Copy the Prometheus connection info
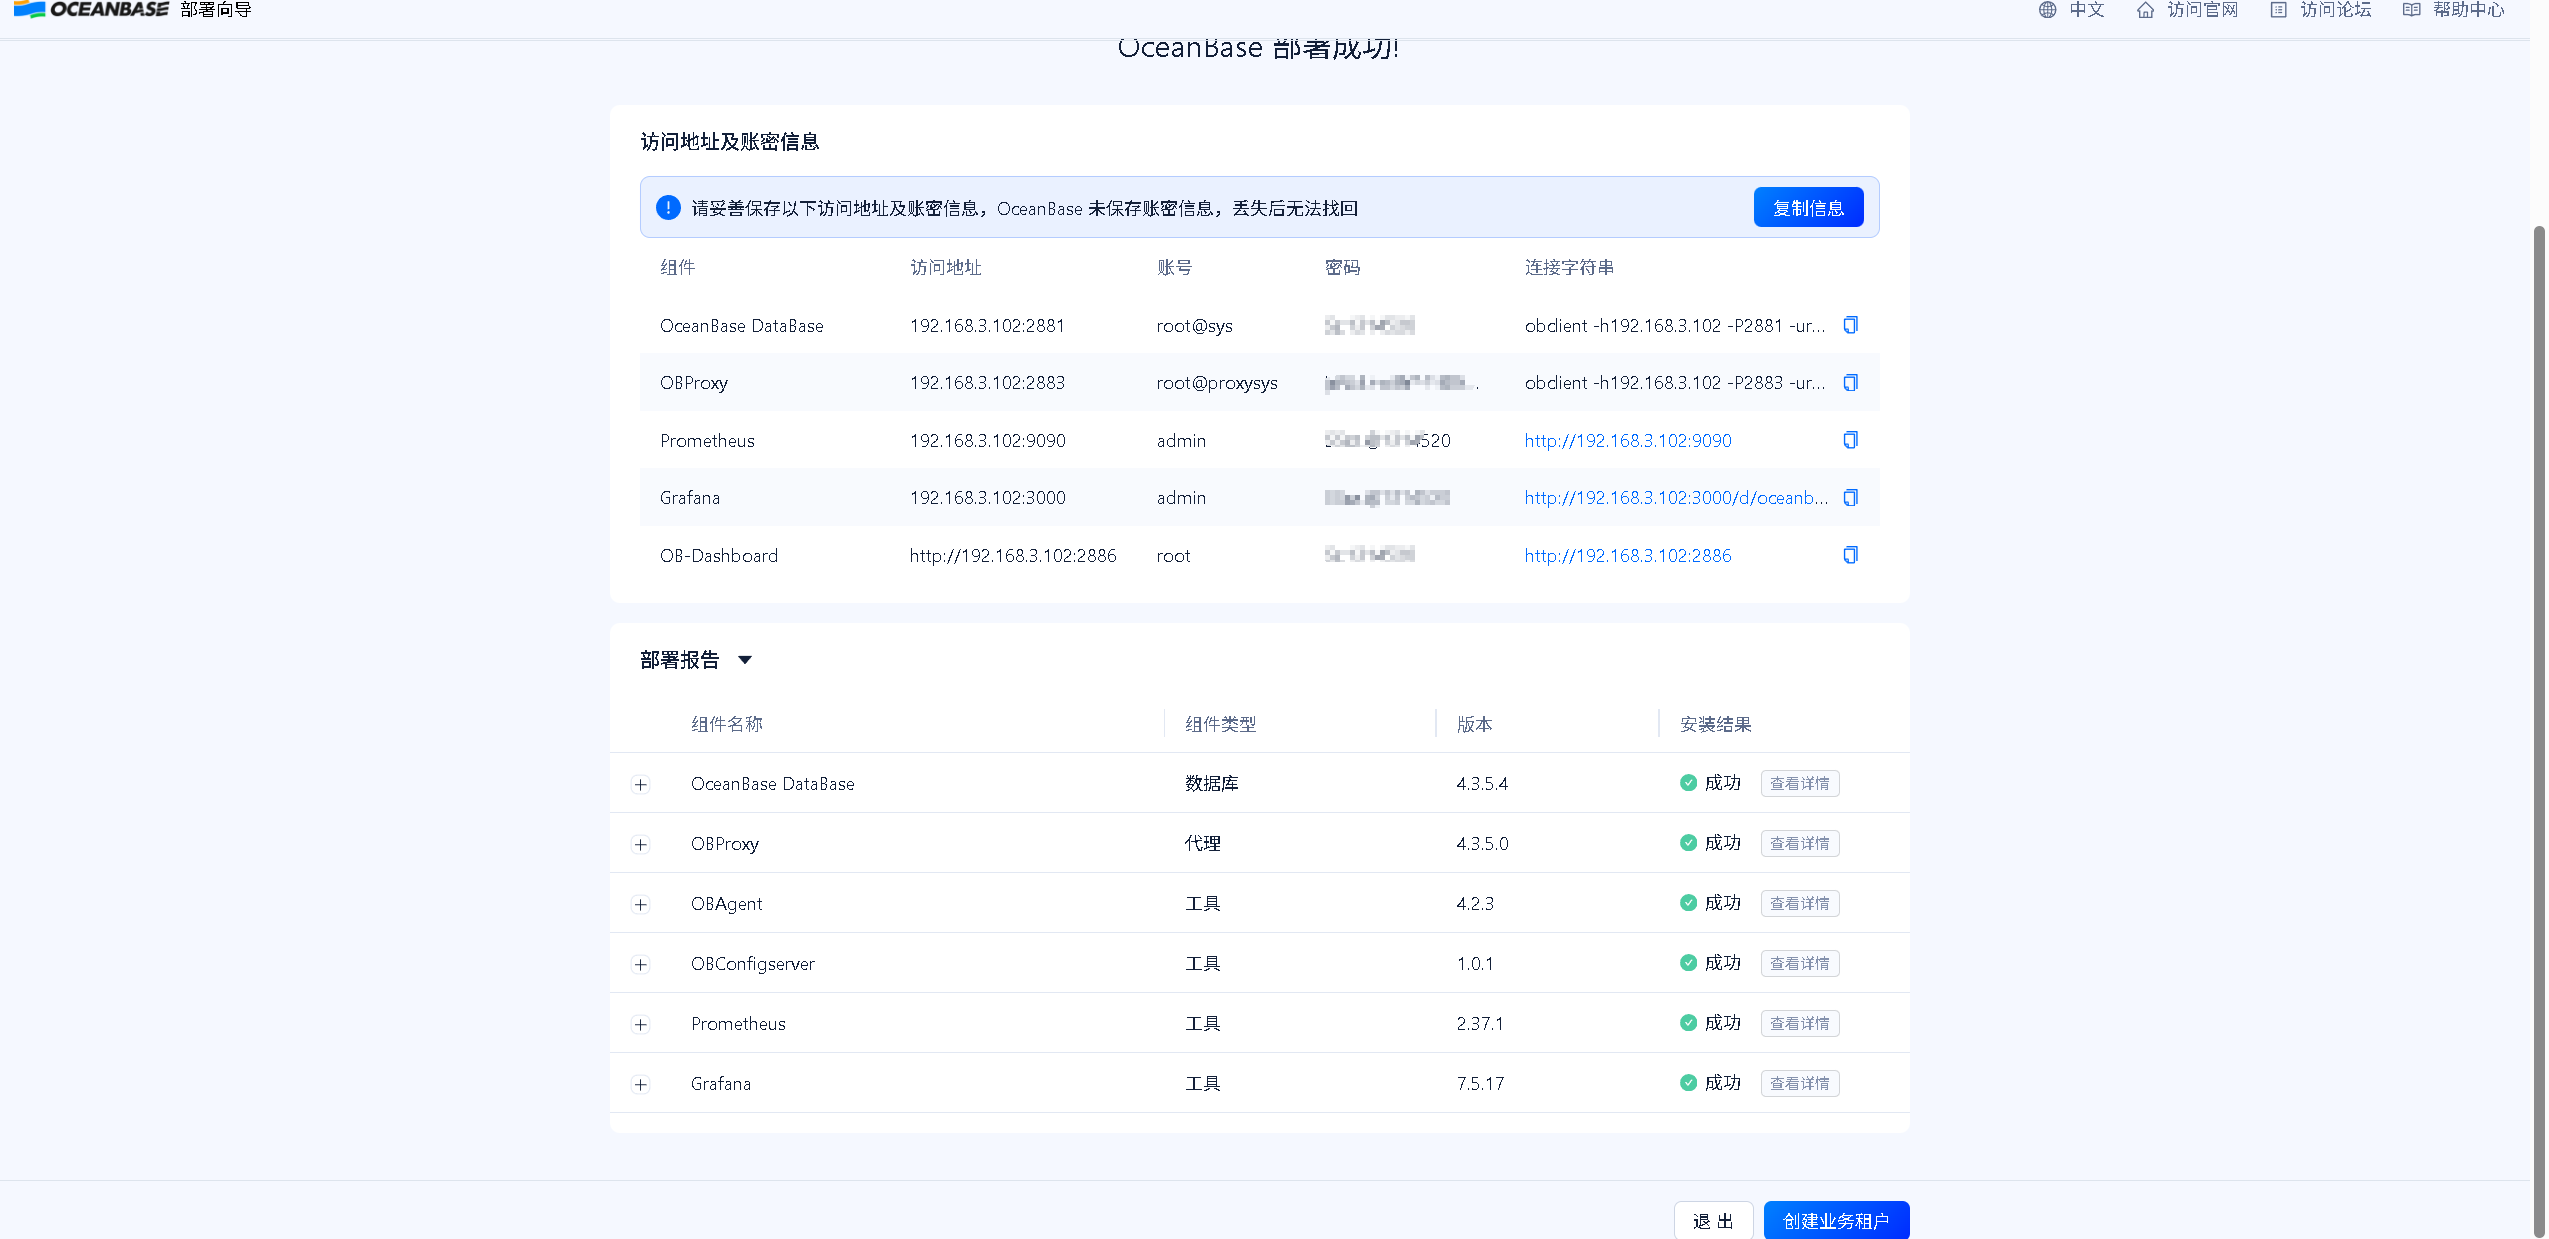2549x1239 pixels. [x=1851, y=440]
